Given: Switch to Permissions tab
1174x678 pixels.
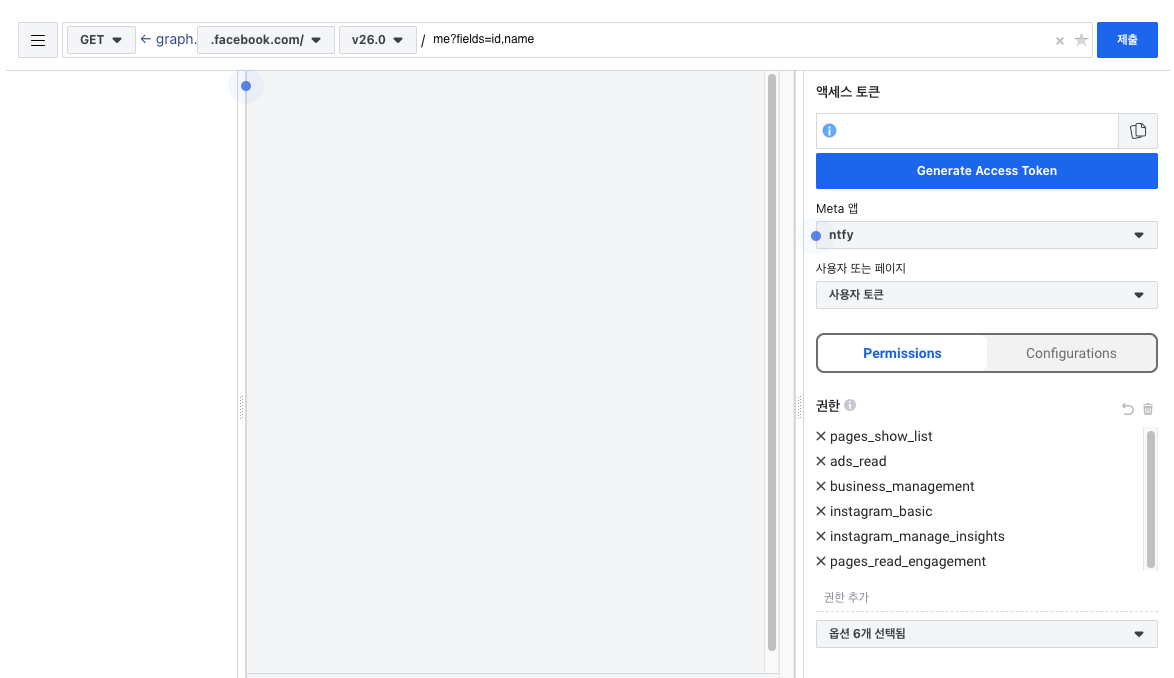Looking at the screenshot, I should (x=902, y=353).
